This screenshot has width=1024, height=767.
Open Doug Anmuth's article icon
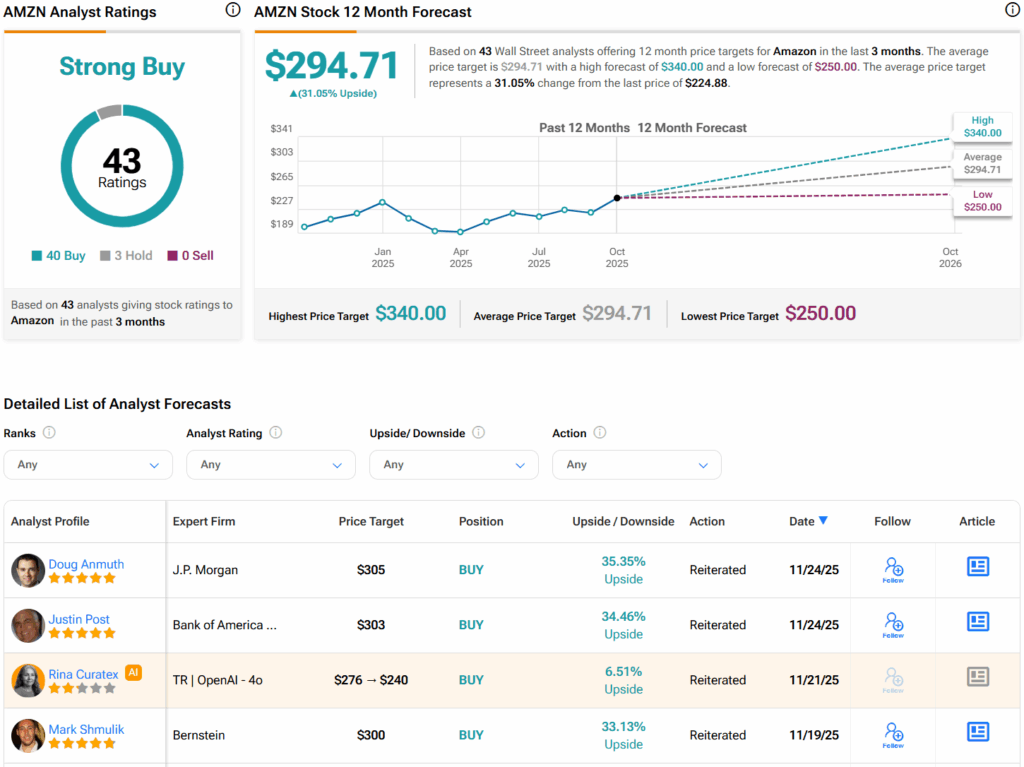tap(977, 567)
